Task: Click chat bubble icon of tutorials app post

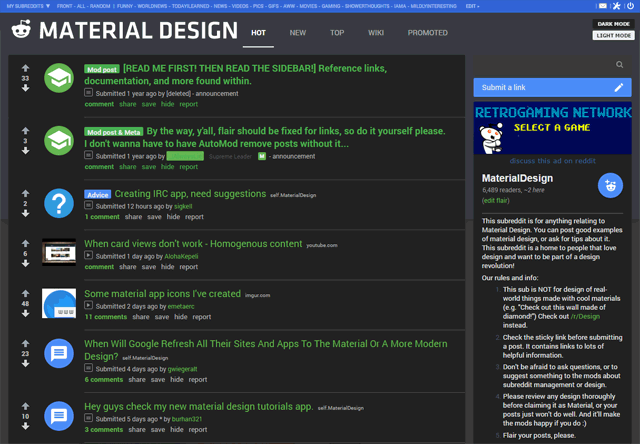Action: (59, 416)
